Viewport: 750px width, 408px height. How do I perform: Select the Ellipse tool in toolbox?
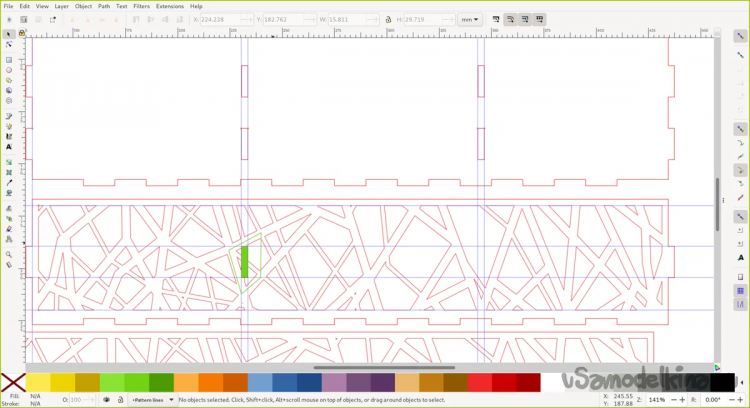pos(9,70)
